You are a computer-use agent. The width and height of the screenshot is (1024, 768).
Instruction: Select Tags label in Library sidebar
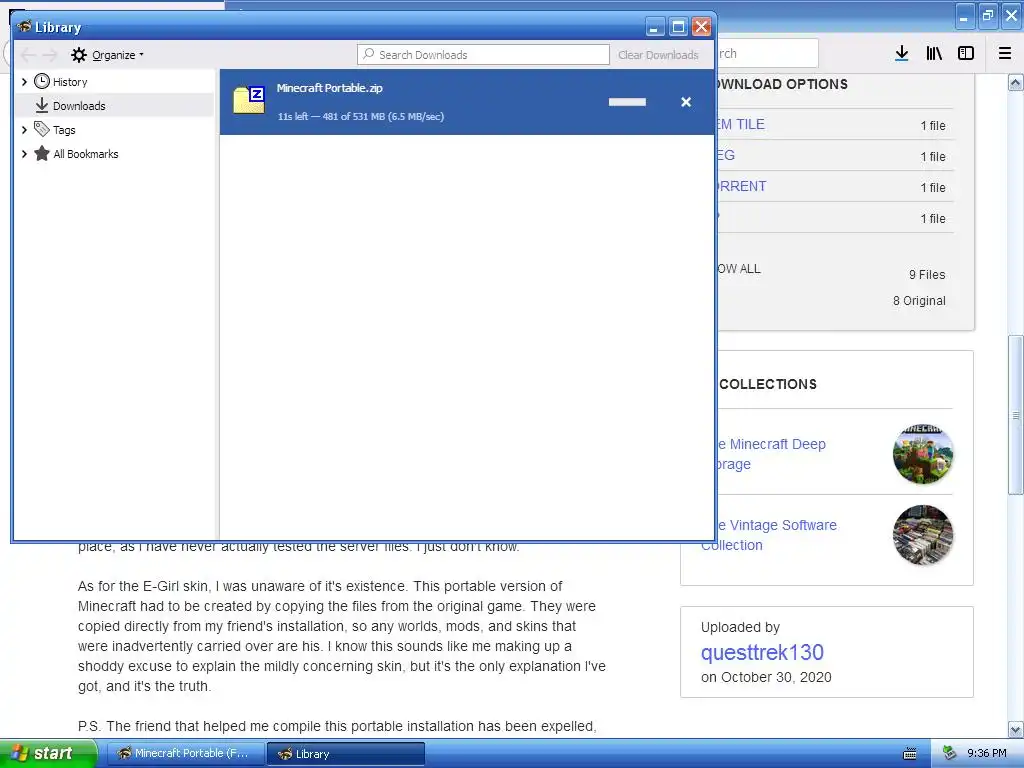pos(64,130)
